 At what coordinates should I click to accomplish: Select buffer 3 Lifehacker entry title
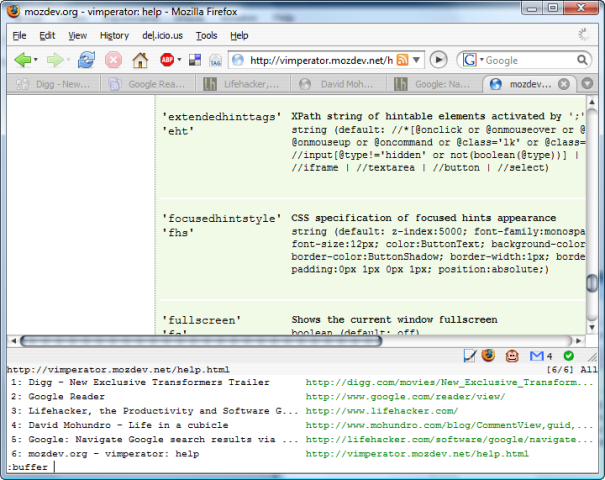coord(163,411)
